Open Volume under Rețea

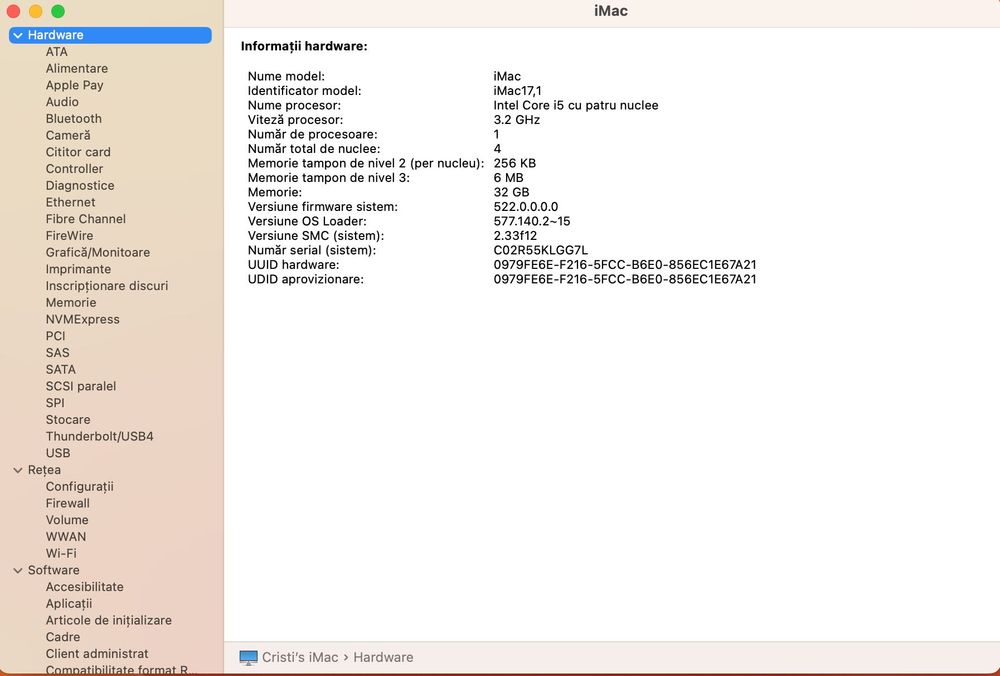coord(67,520)
